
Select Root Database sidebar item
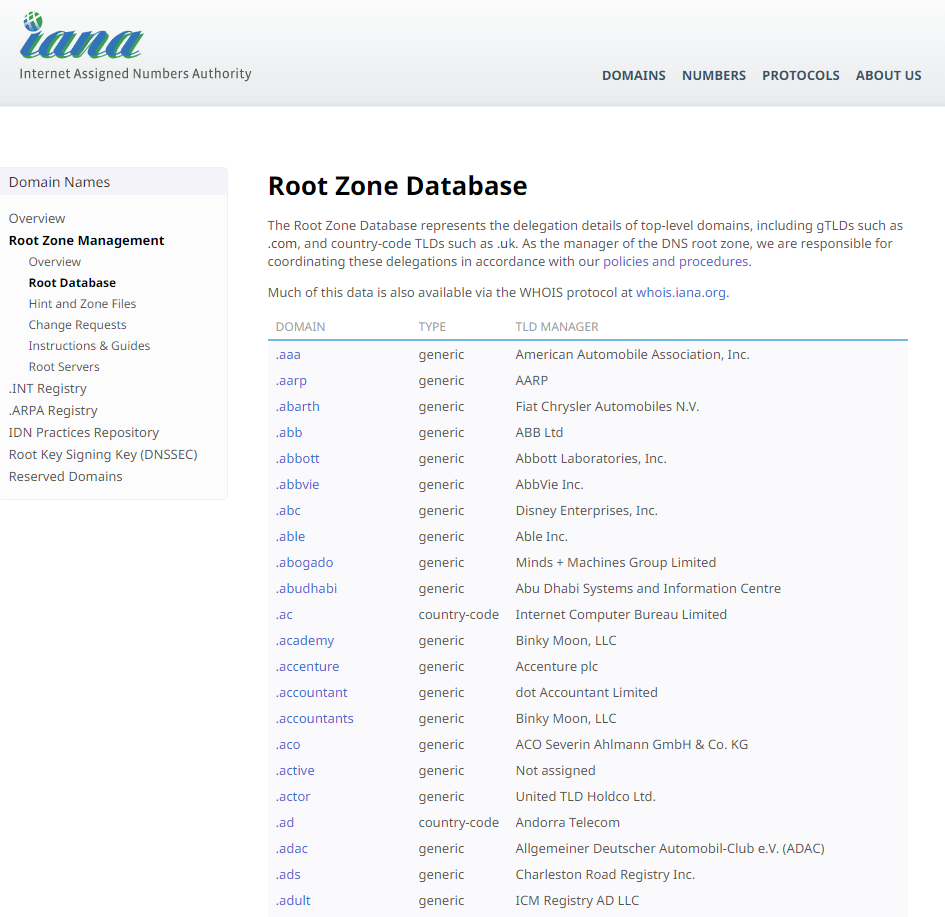(x=72, y=283)
